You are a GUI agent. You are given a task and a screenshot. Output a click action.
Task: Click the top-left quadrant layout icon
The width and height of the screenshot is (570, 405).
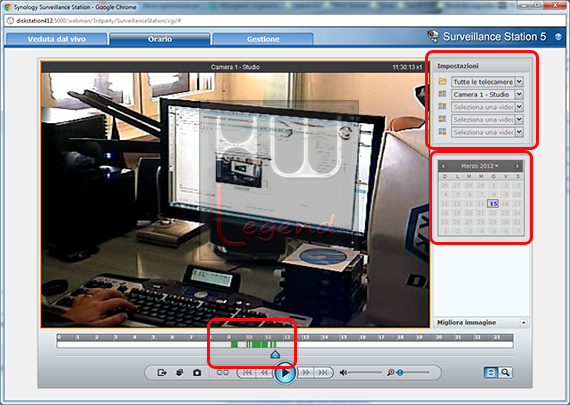pyautogui.click(x=442, y=94)
